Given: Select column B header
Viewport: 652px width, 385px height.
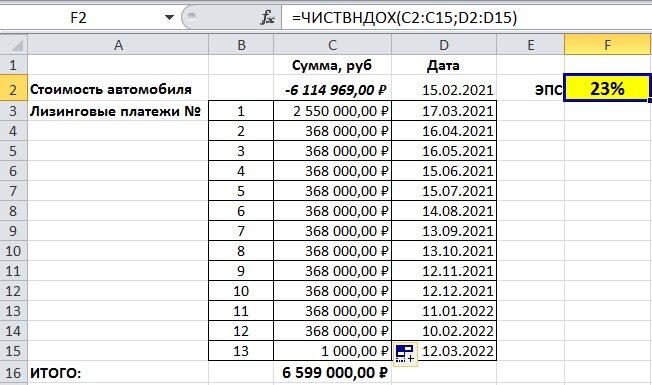Looking at the screenshot, I should coord(241,44).
